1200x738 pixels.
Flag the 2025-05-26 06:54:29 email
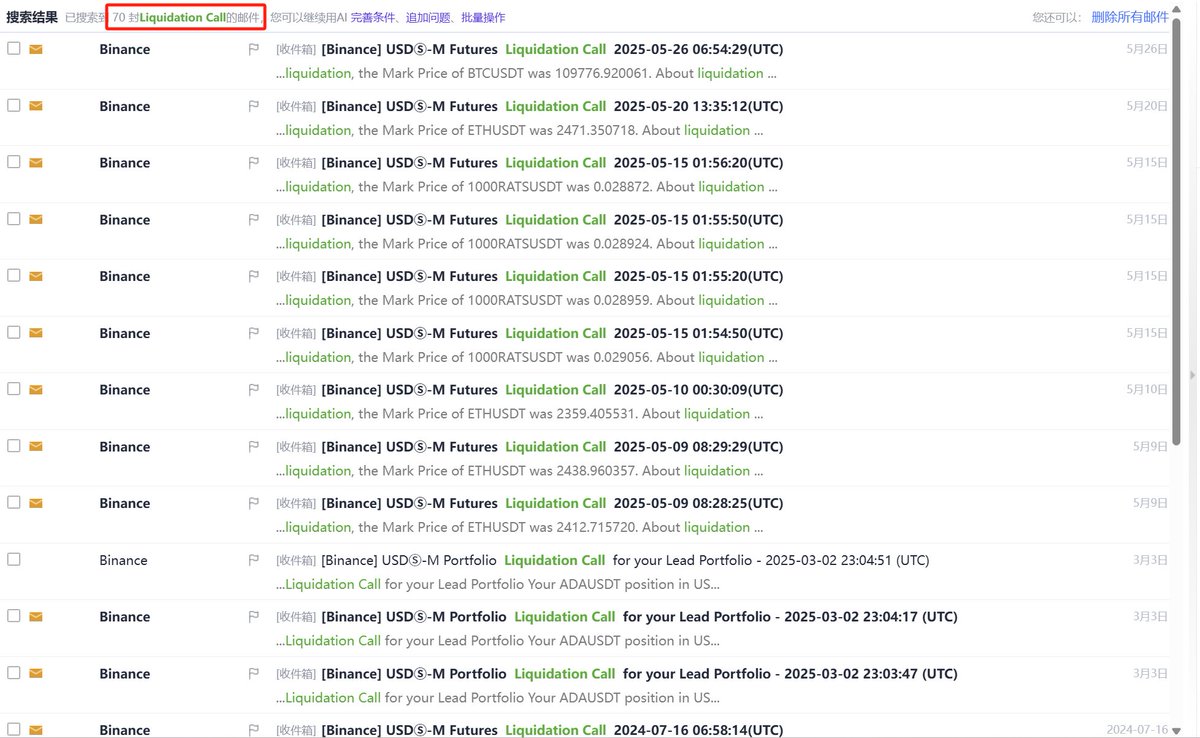[x=253, y=50]
